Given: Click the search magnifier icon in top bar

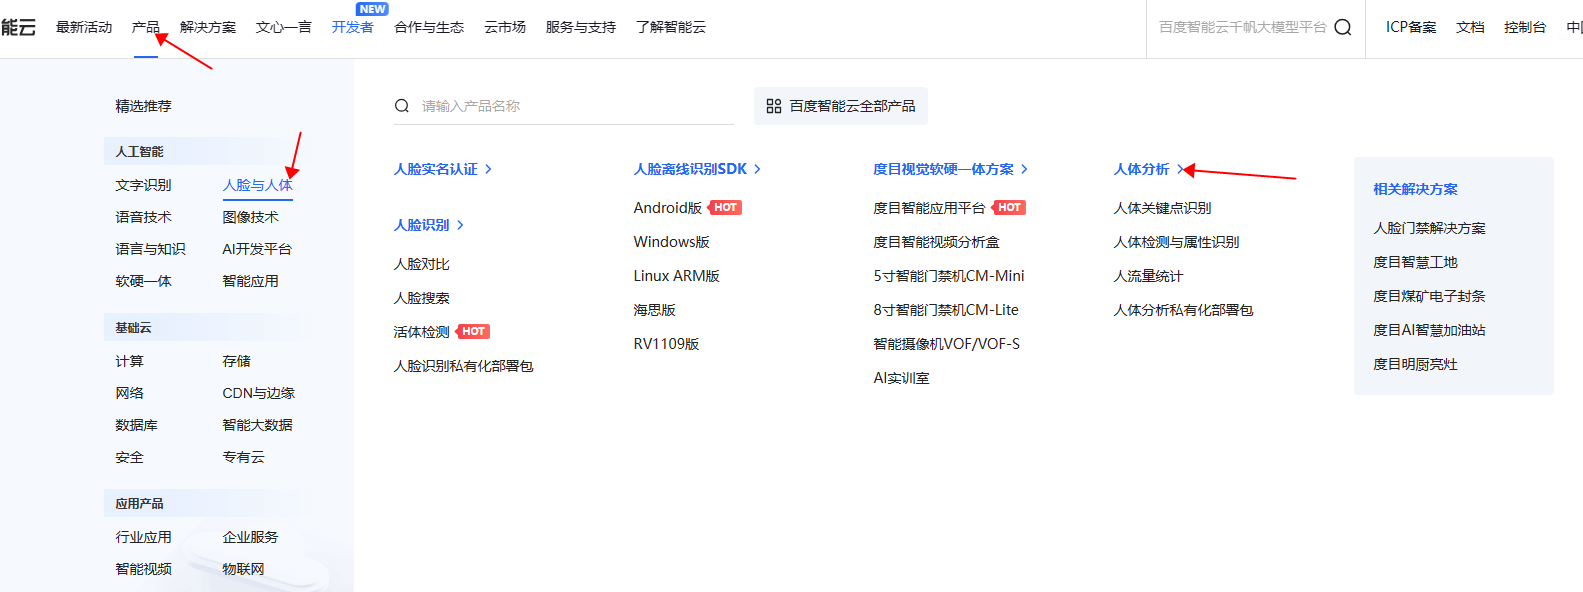Looking at the screenshot, I should tap(1343, 27).
